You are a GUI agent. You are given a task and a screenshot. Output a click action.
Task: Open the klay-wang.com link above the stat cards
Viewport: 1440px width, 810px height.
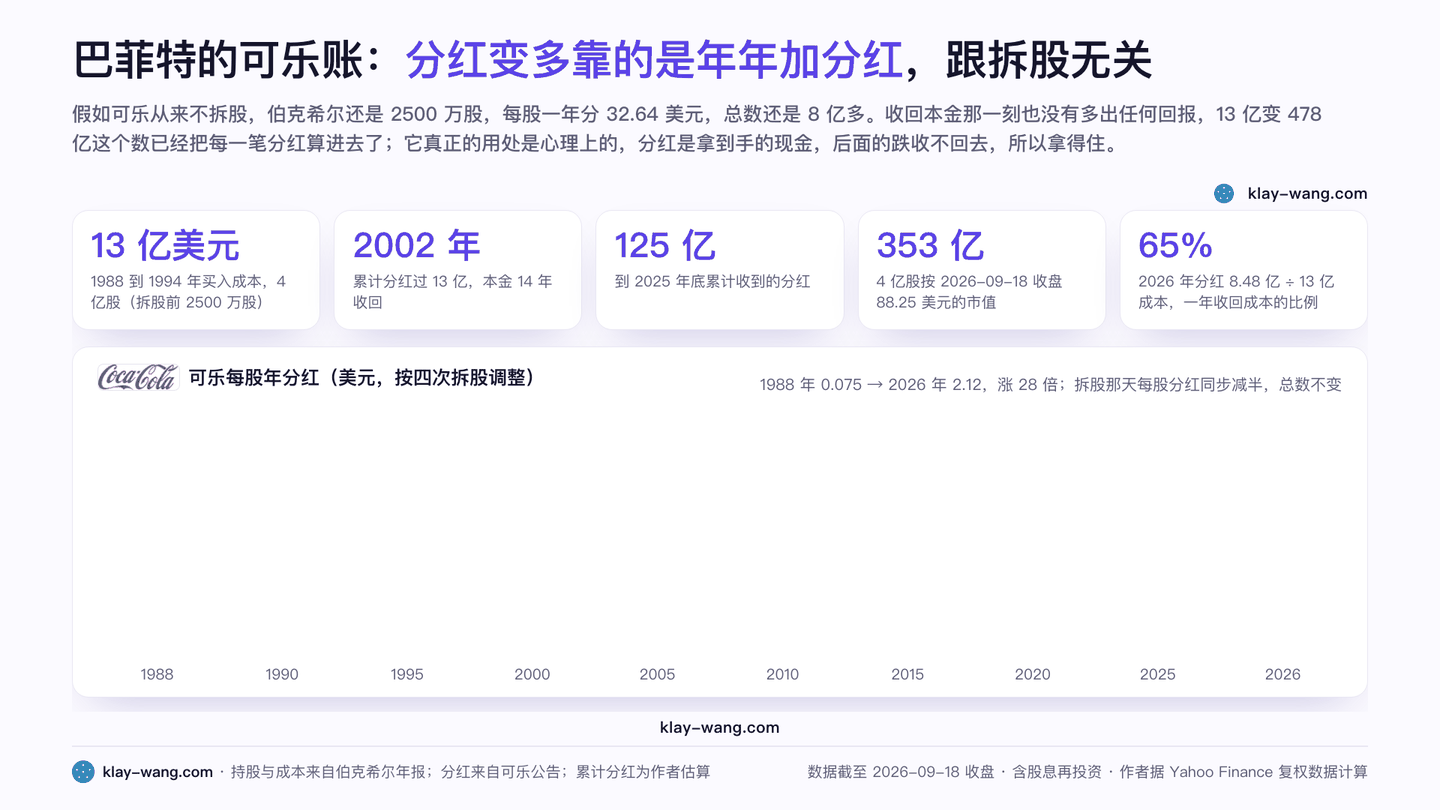pos(1307,194)
